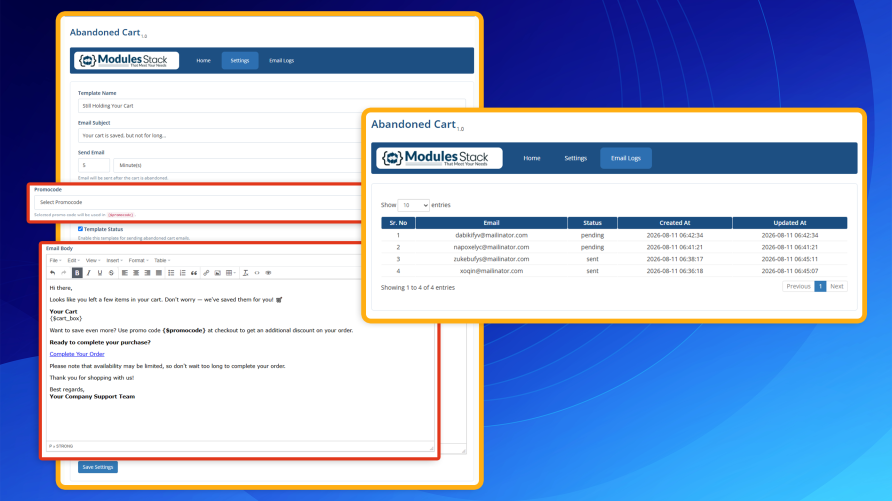Toggle bold formatting in the editor
This screenshot has width=892, height=501.
[x=77, y=273]
